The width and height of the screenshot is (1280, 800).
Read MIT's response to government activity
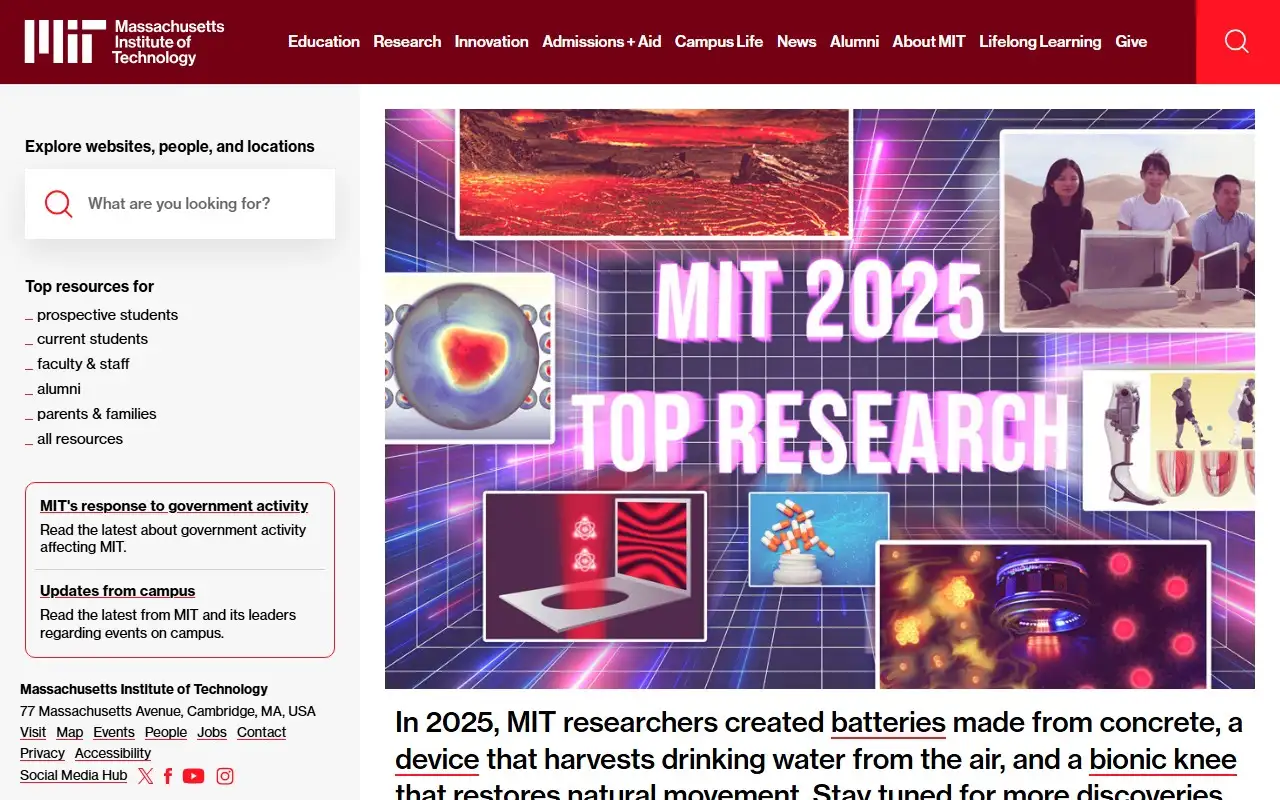click(x=174, y=506)
